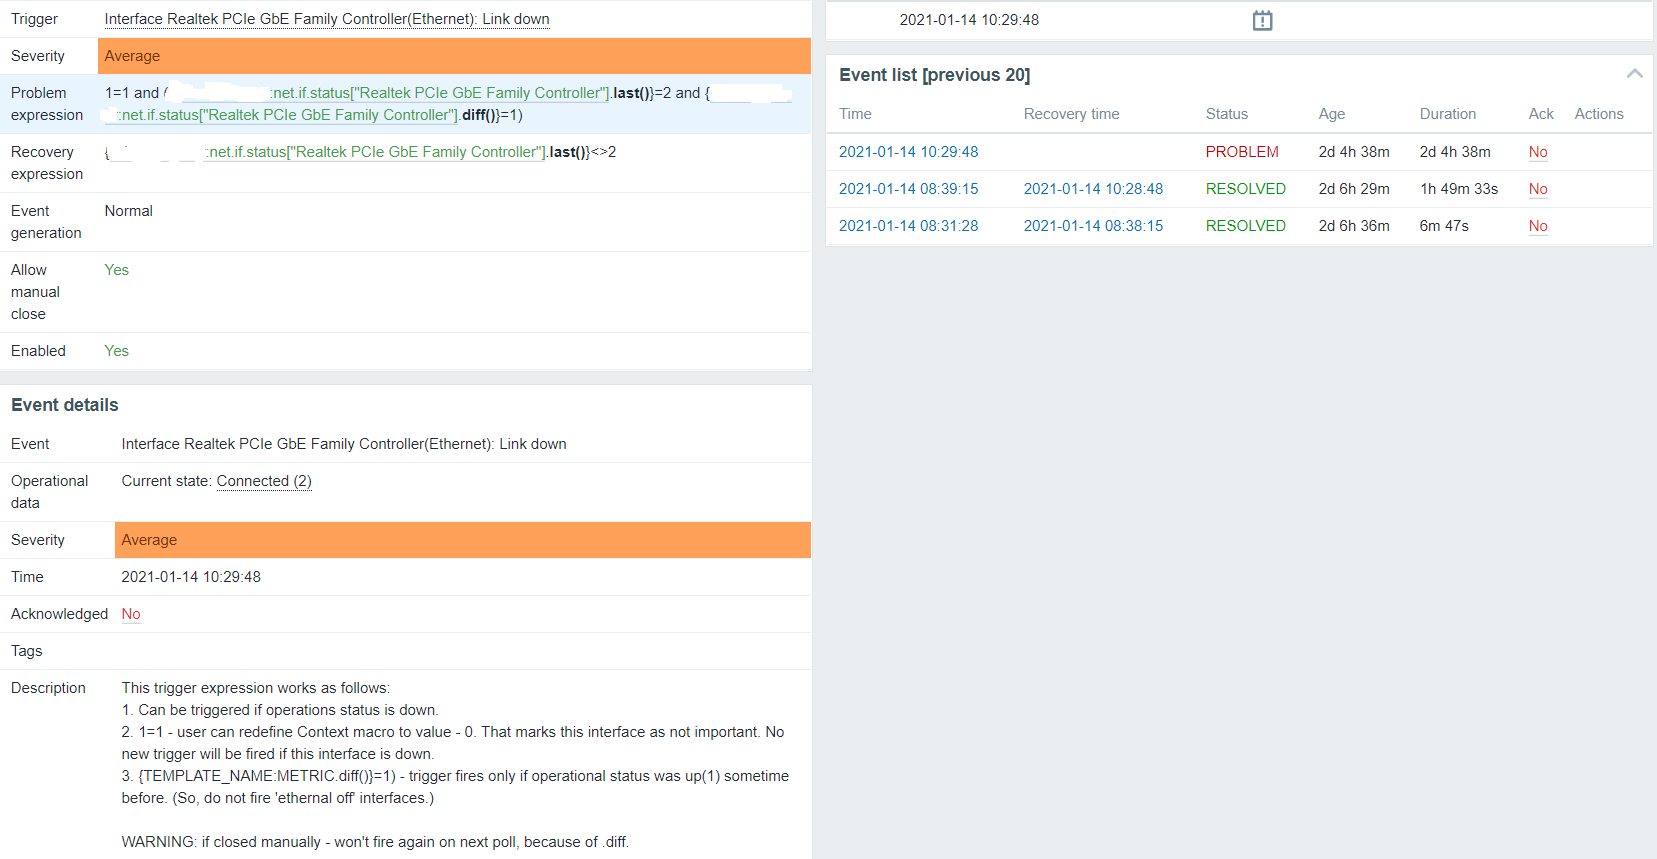Click the 'Connected (2)' operational data value
This screenshot has width=1657, height=859.
[x=264, y=481]
